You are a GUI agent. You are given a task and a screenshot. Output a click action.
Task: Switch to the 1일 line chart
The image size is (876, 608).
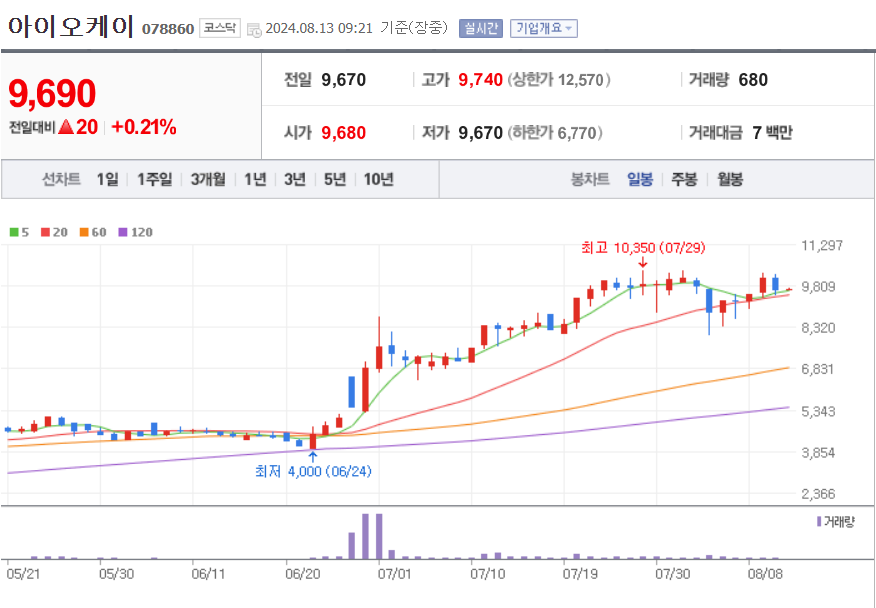(107, 180)
